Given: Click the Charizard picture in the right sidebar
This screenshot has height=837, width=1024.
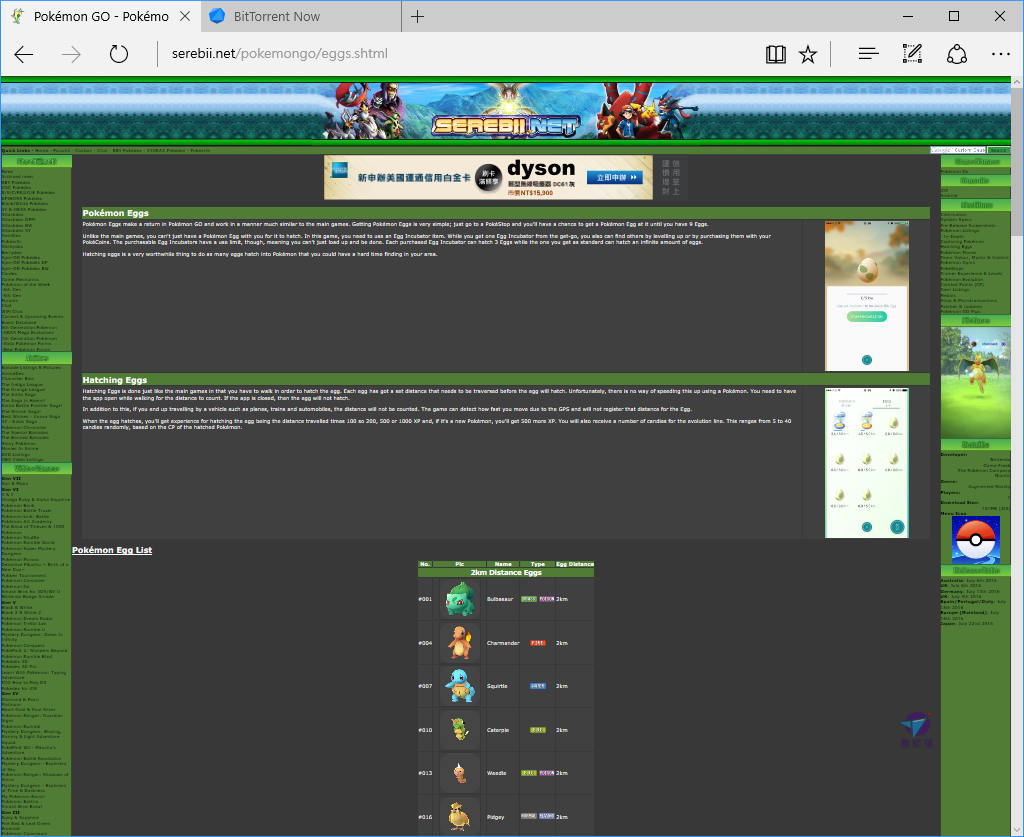Looking at the screenshot, I should [x=975, y=383].
